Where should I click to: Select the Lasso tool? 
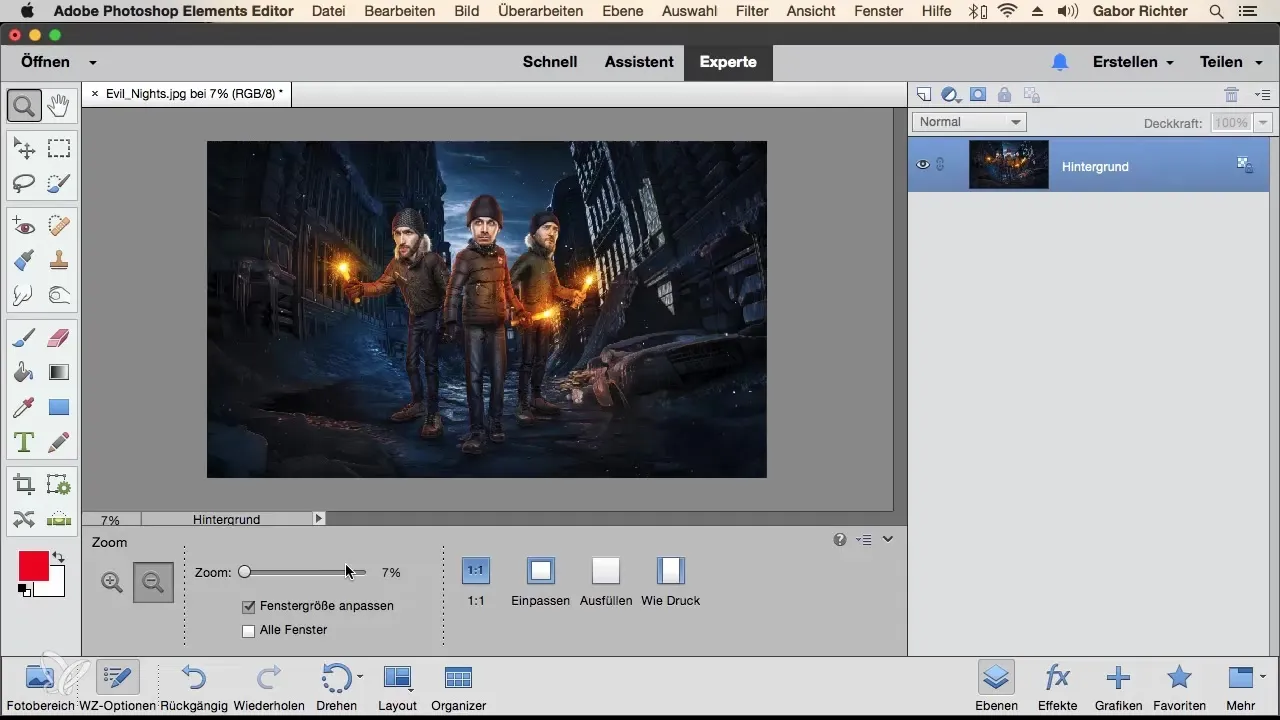click(x=24, y=183)
